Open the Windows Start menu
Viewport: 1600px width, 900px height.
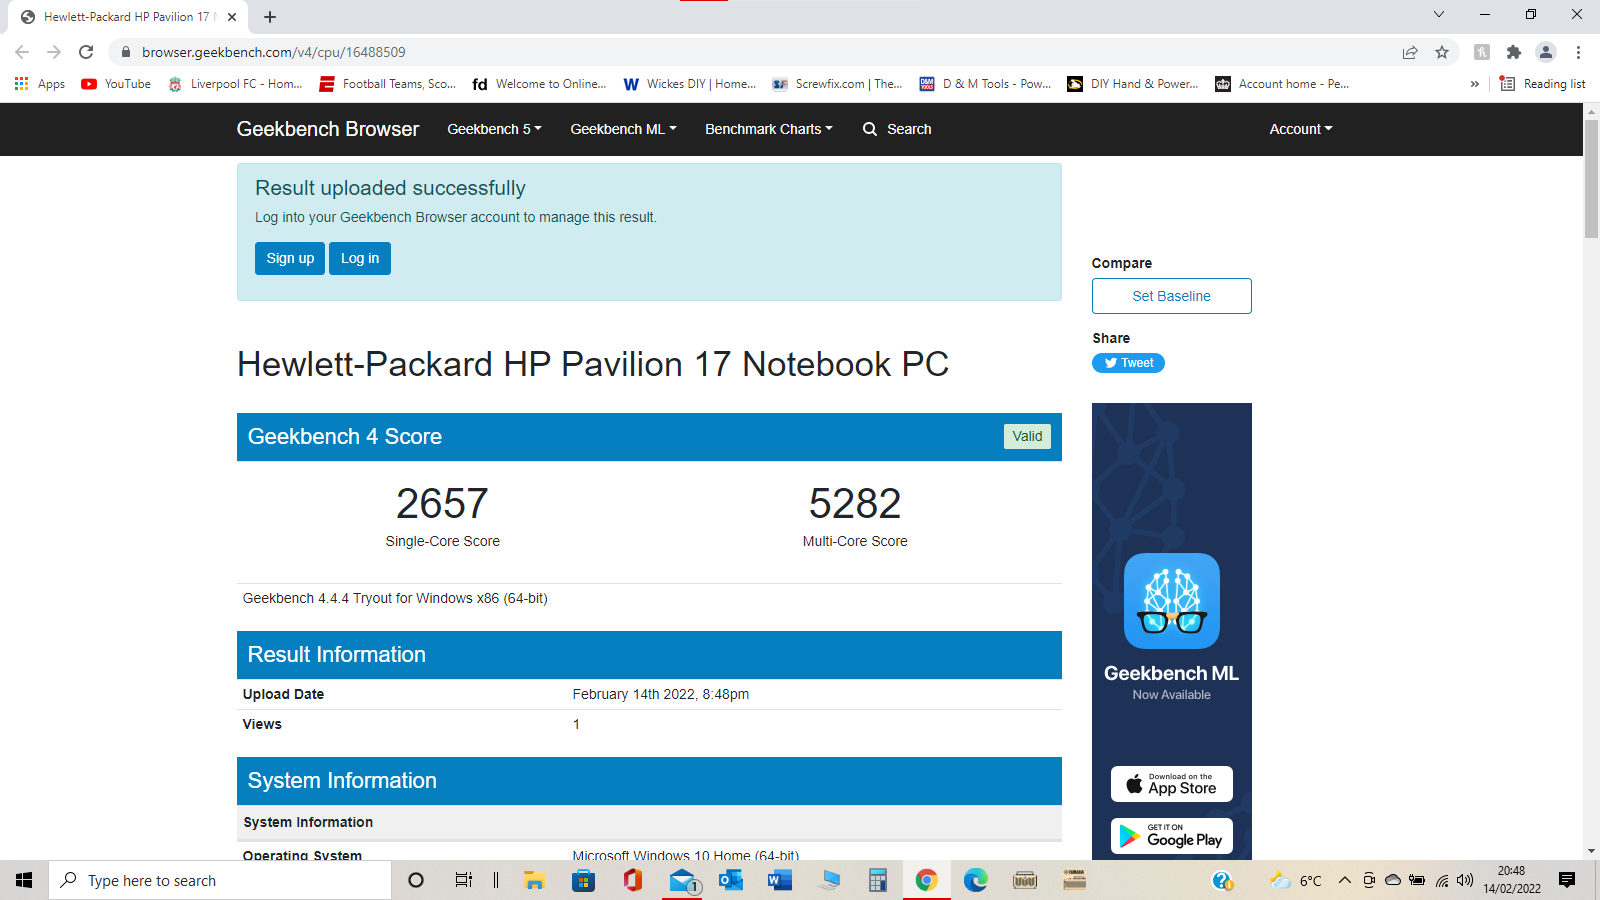[x=24, y=880]
